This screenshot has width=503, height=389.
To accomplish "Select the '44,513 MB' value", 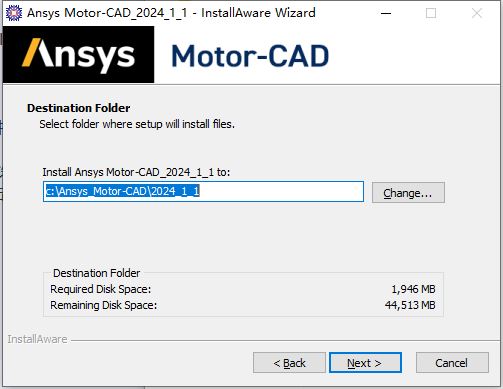I will [x=410, y=305].
